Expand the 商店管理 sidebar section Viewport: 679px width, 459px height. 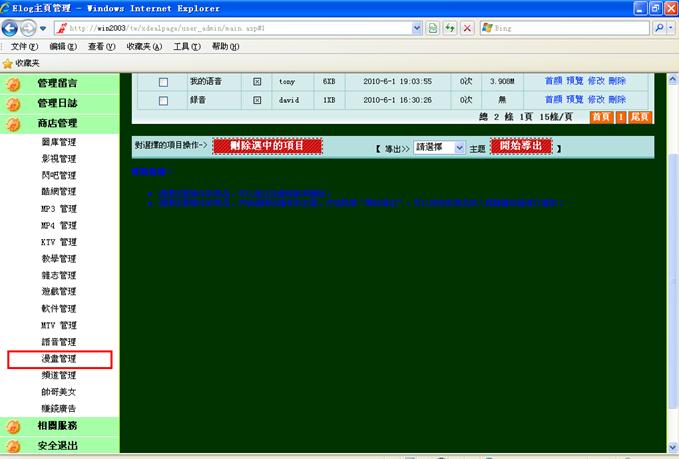pyautogui.click(x=57, y=124)
